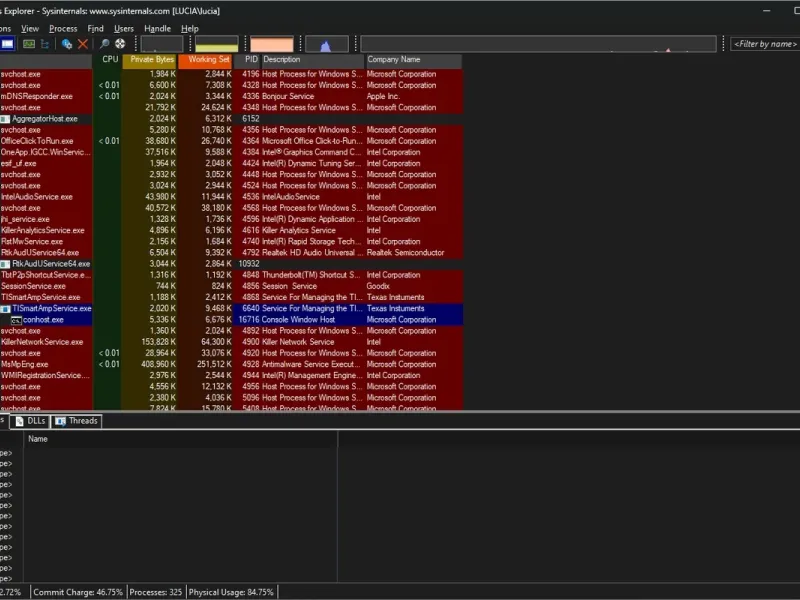Click icon of highlighted TISmartAmpService.exe row

(5, 309)
